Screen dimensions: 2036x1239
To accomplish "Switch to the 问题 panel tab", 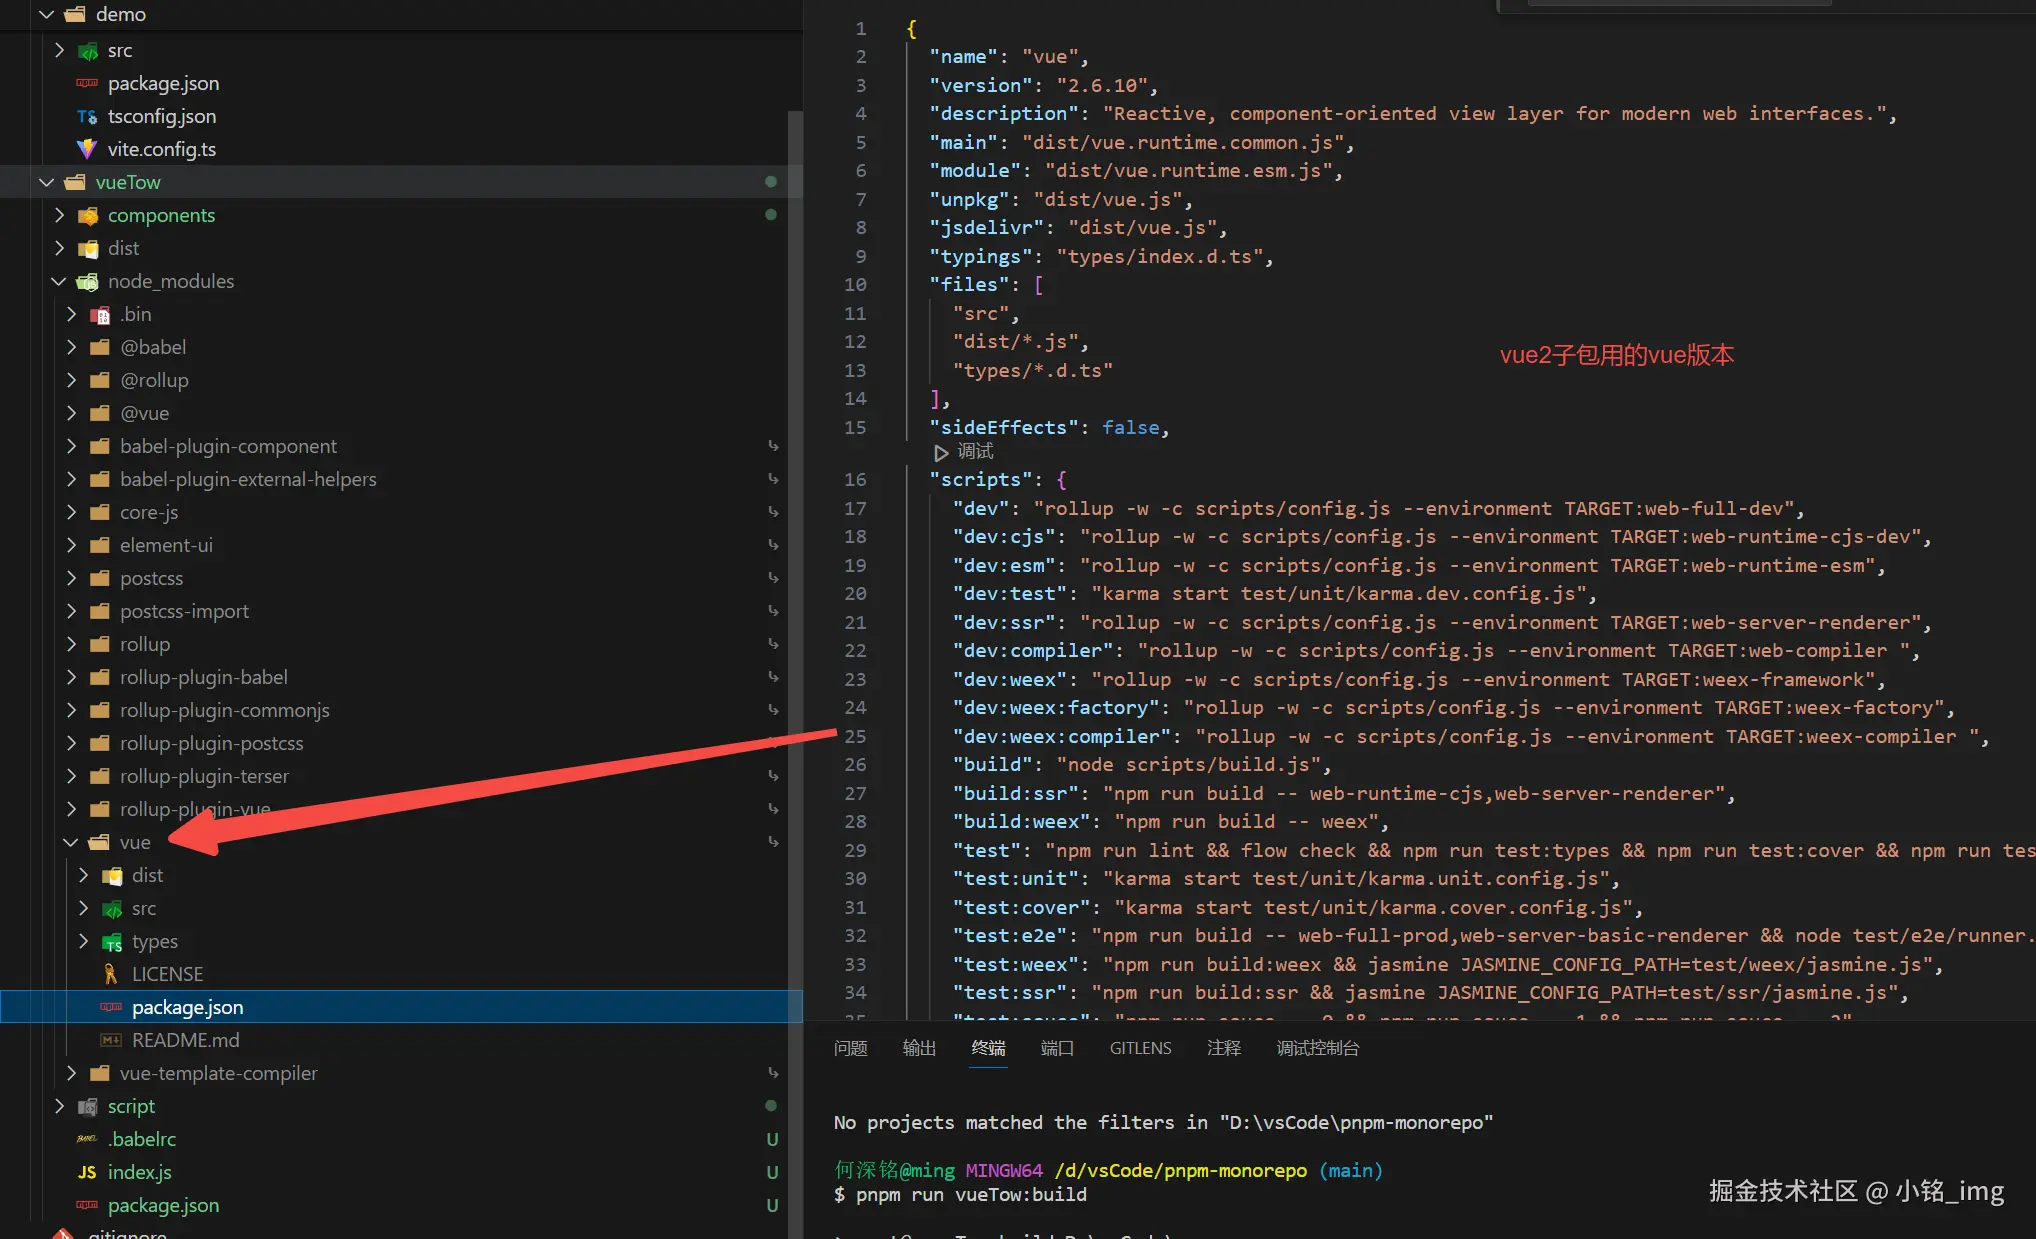I will (x=850, y=1048).
